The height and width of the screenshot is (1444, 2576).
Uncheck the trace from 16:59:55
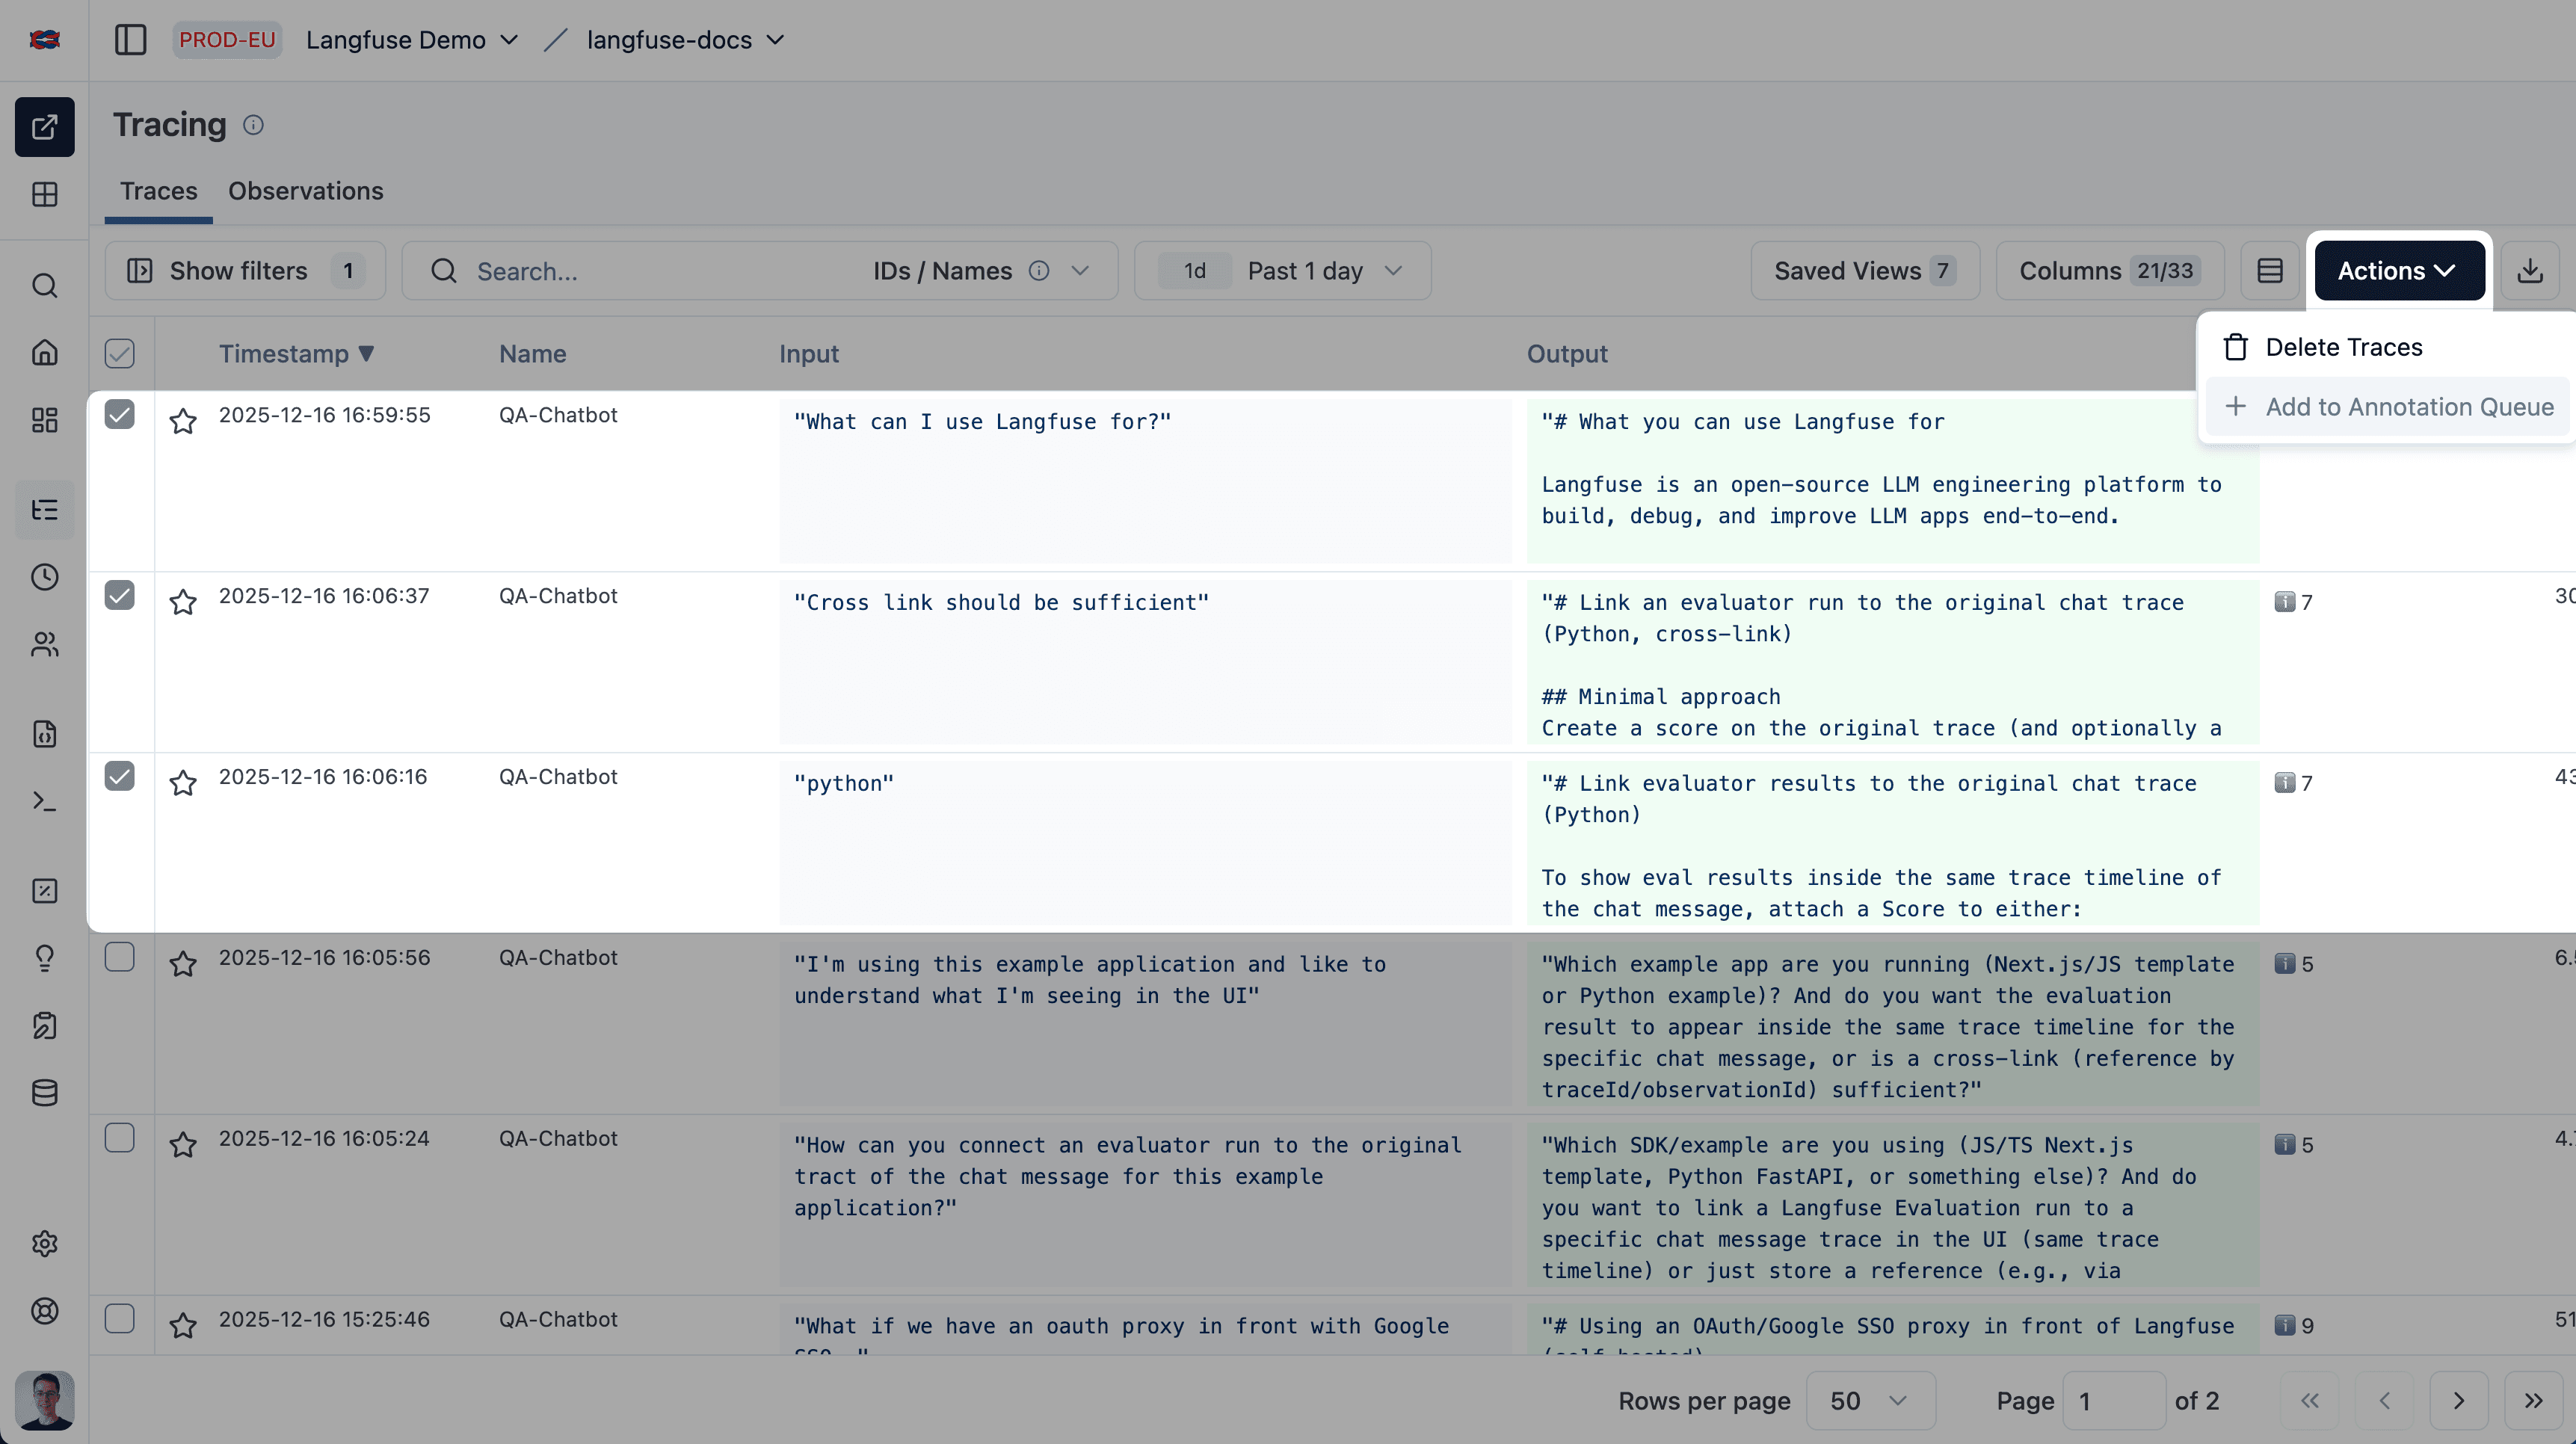(120, 415)
